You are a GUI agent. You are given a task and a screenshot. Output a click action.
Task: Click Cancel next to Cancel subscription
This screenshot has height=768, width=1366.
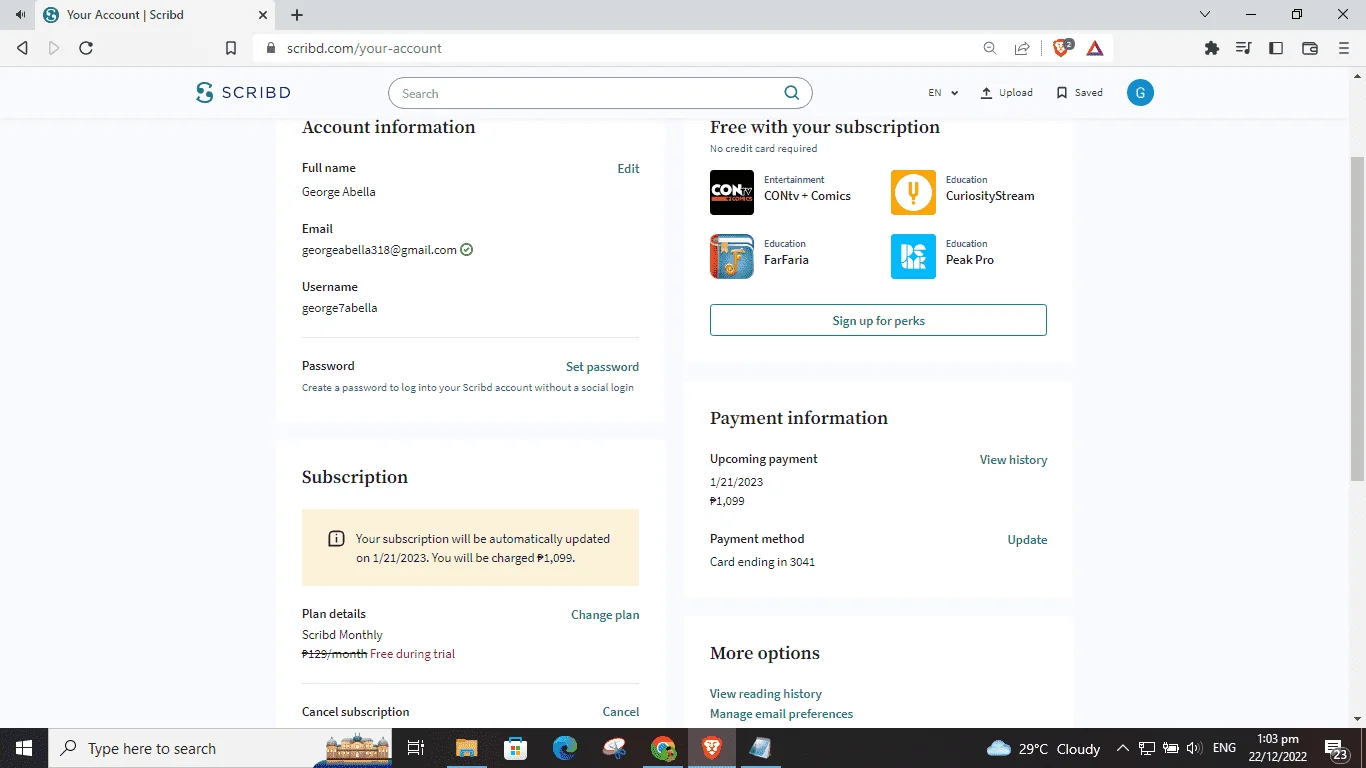621,712
